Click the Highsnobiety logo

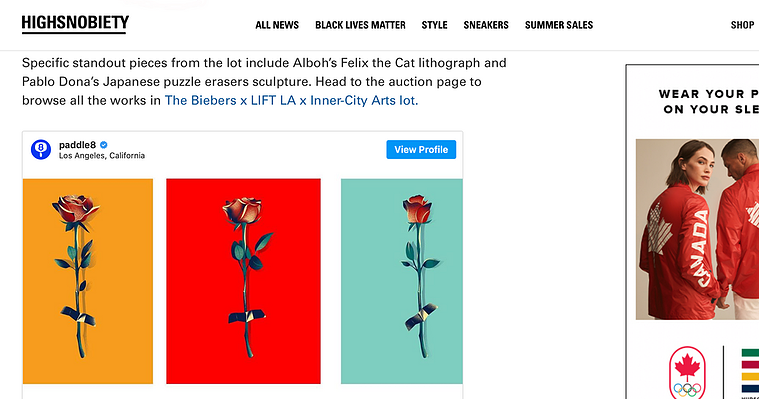[x=75, y=24]
